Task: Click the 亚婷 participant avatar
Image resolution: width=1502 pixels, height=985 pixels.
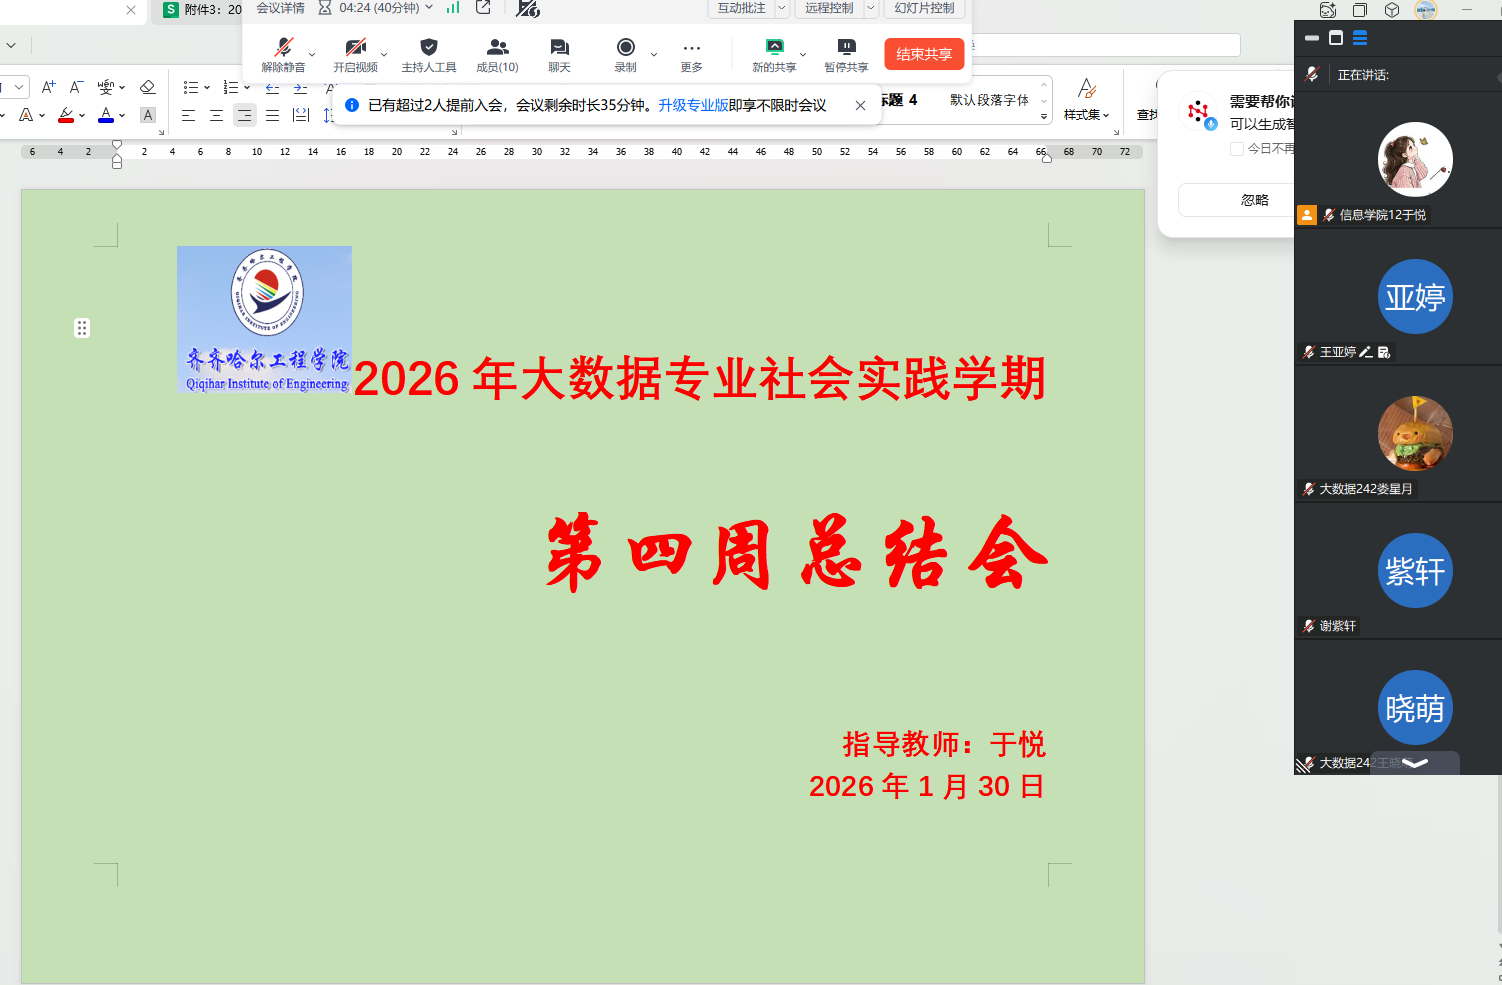Action: pos(1415,297)
